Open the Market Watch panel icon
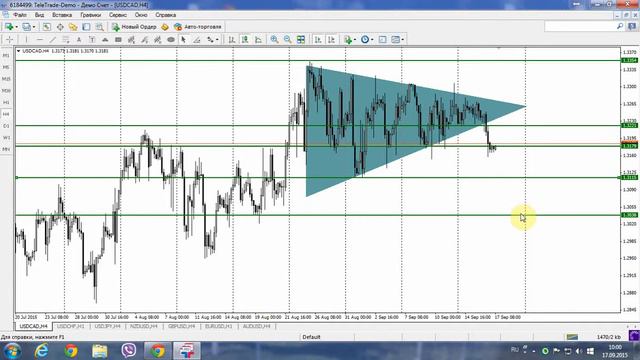The image size is (640, 360). point(47,27)
